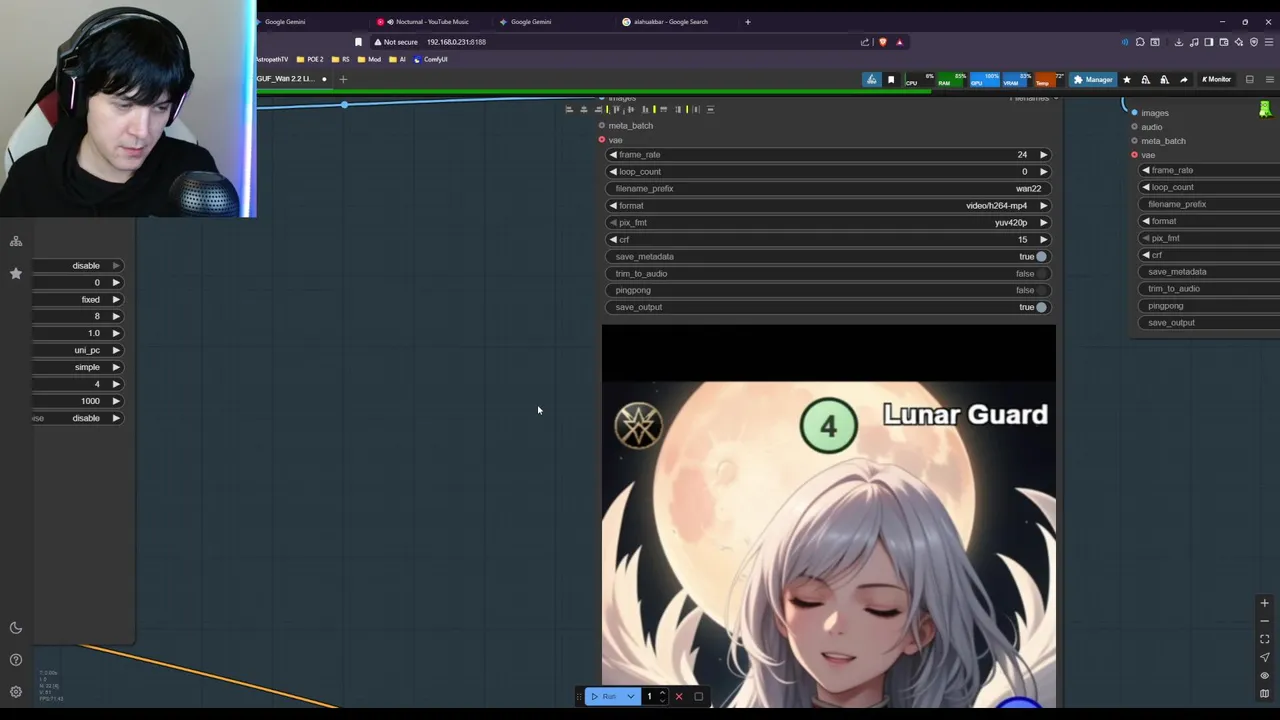
Task: Open browser downloads icon
Action: click(x=1179, y=42)
